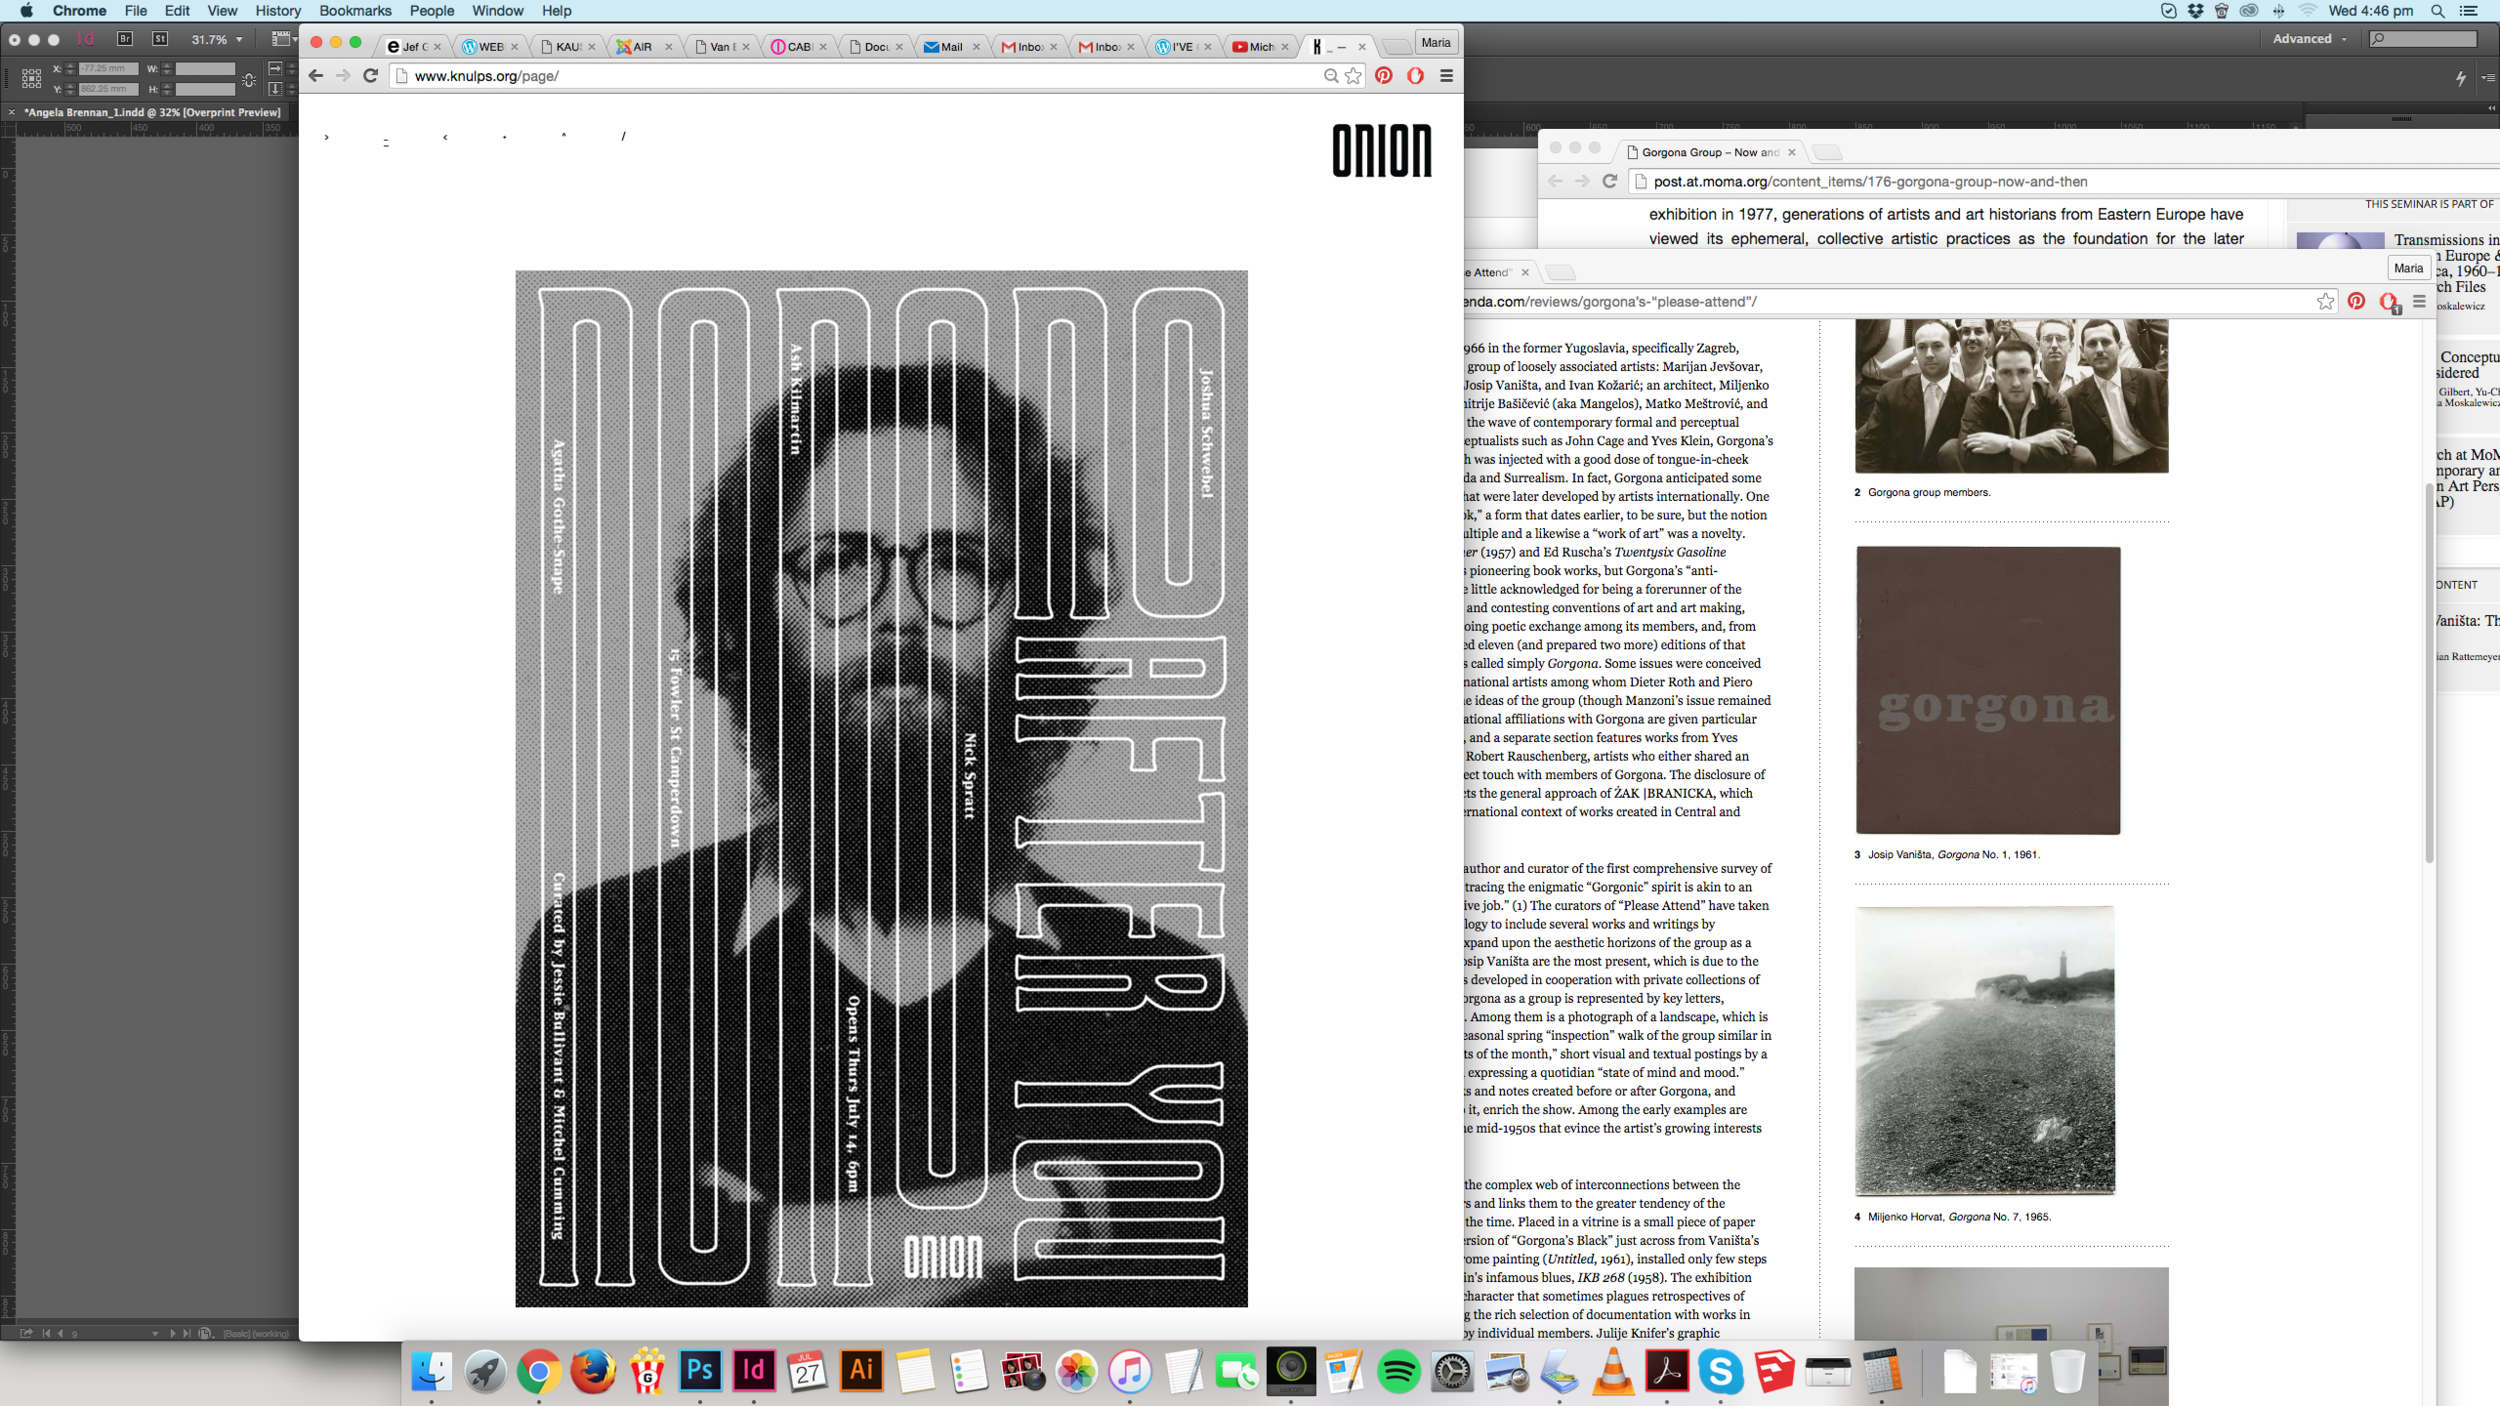Open Chrome menu in gorgona review window
This screenshot has width=2500, height=1406.
pyautogui.click(x=2419, y=301)
